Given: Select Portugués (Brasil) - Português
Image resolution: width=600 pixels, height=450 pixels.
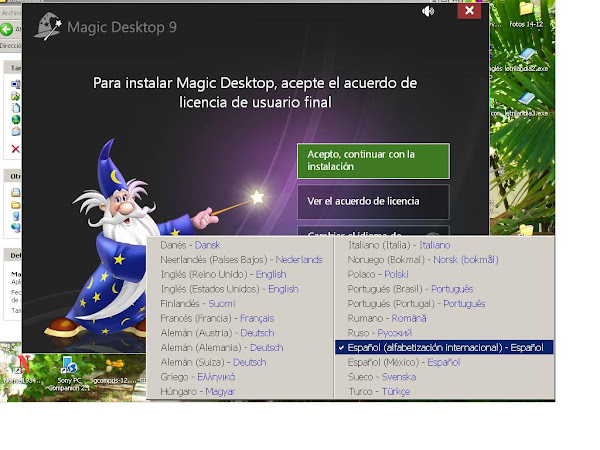Looking at the screenshot, I should tap(410, 289).
